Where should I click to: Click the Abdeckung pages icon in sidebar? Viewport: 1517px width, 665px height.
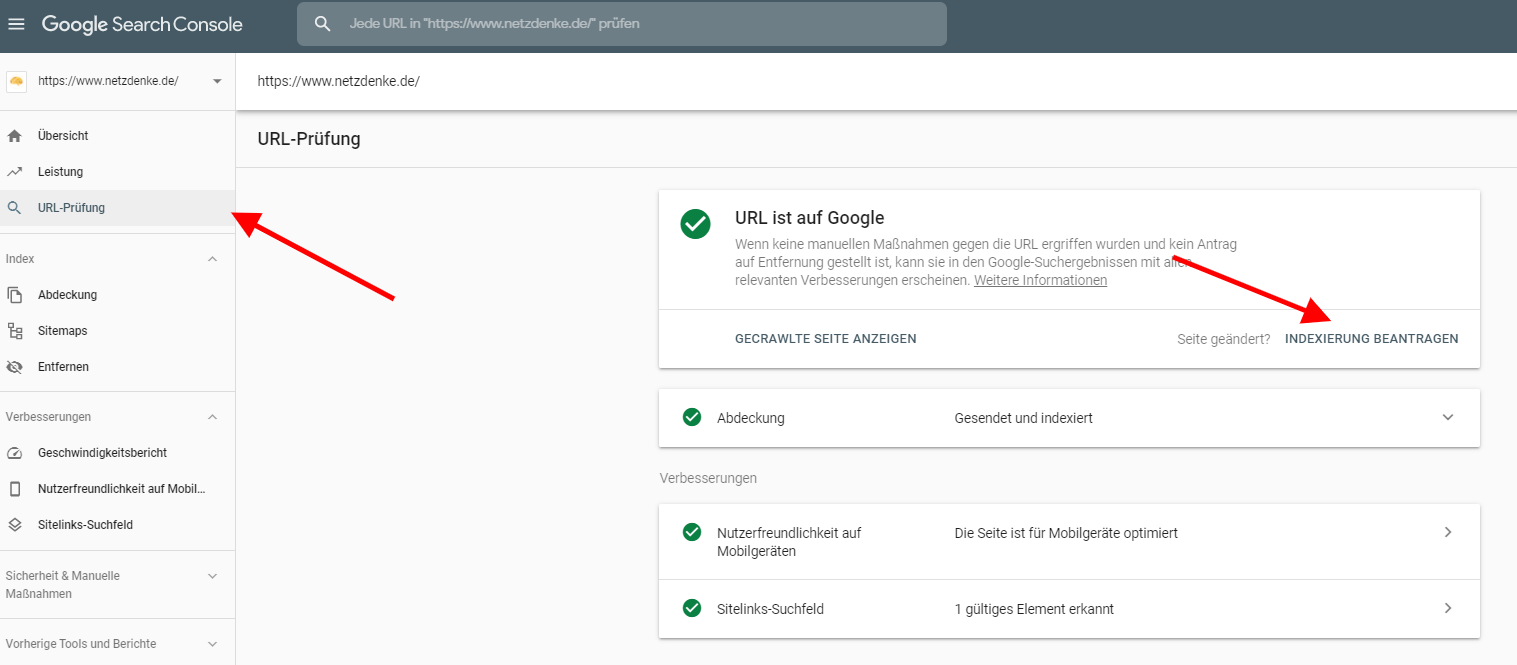[x=14, y=295]
